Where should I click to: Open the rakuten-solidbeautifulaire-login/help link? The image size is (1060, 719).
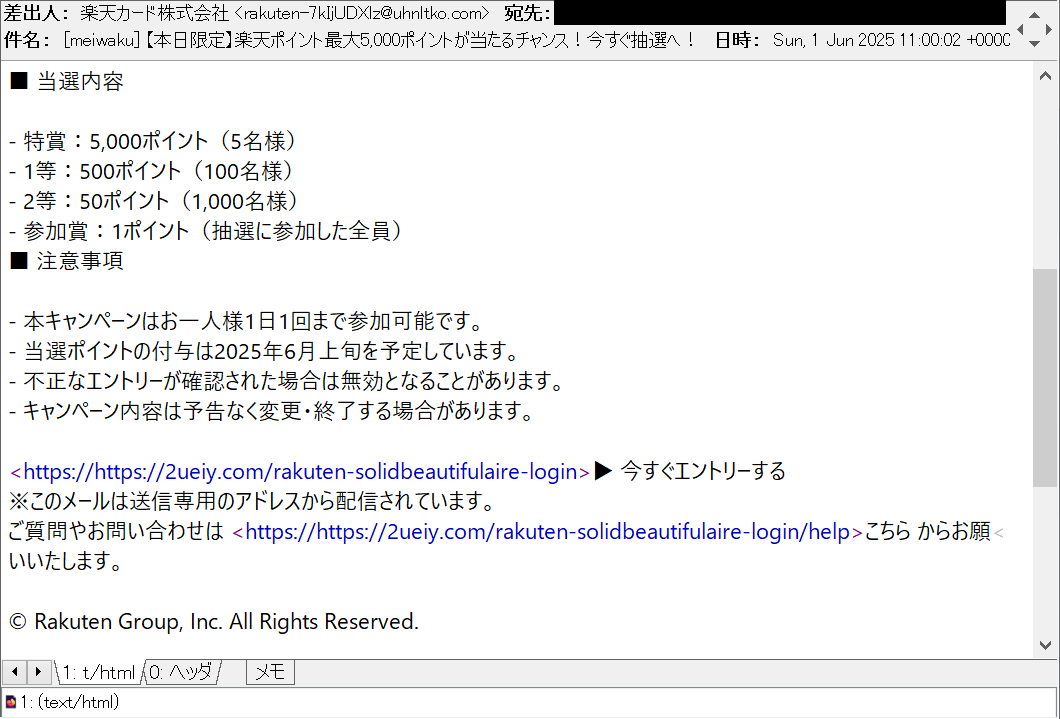[x=548, y=531]
